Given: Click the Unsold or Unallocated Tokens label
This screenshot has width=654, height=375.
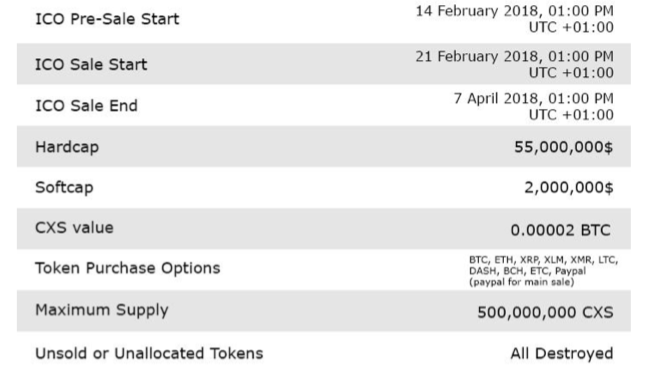Looking at the screenshot, I should (149, 354).
